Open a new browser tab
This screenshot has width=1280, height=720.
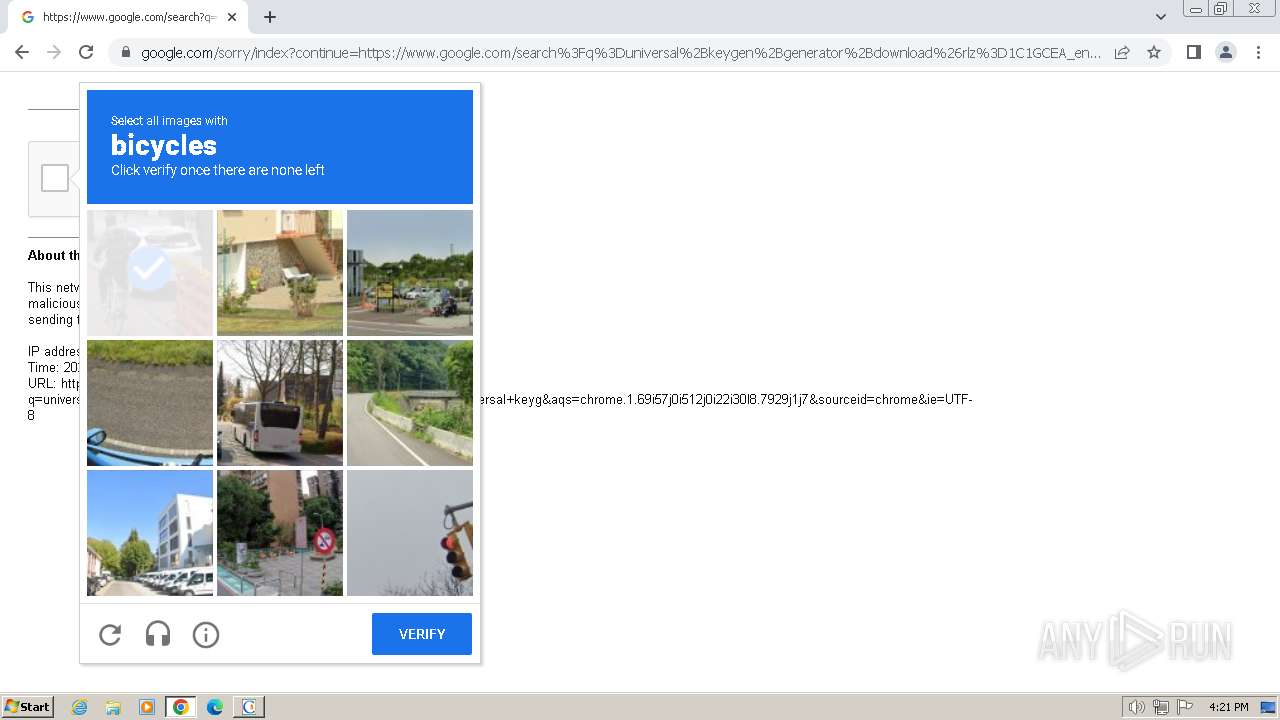coord(270,17)
